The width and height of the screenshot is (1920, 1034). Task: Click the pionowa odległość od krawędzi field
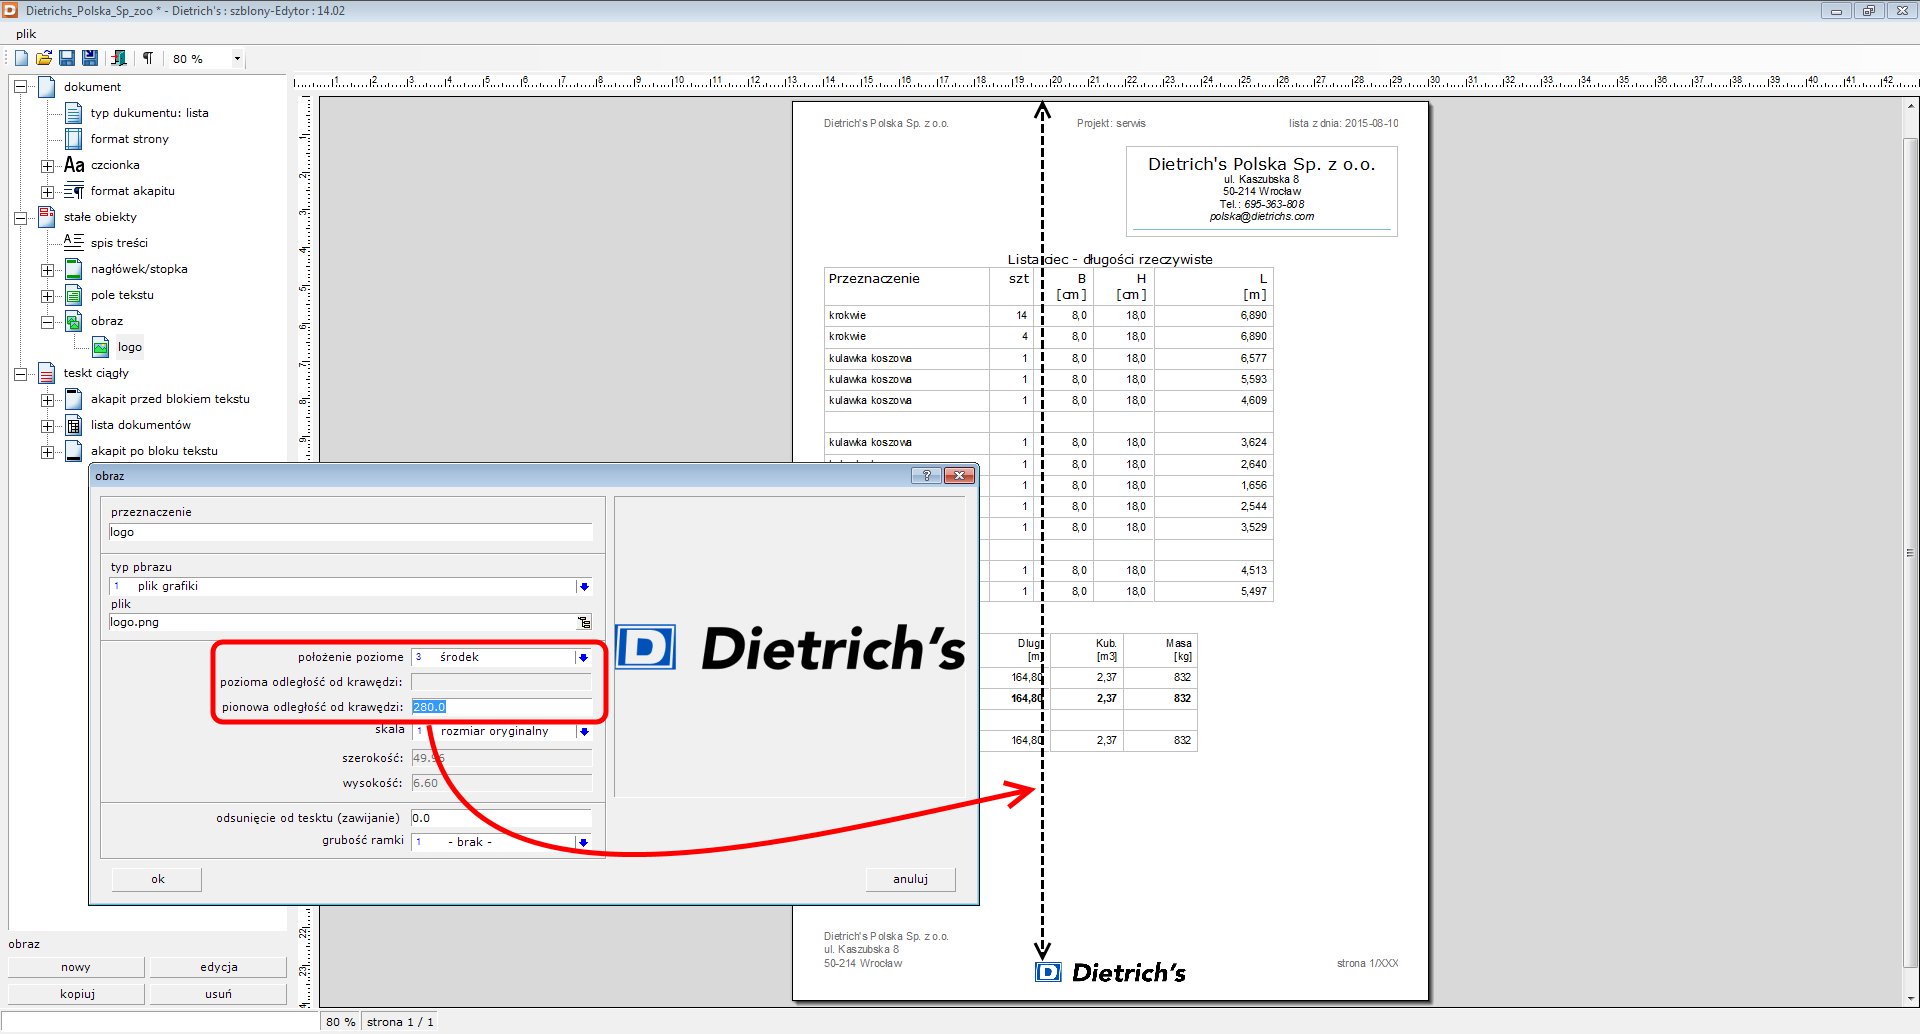(500, 707)
